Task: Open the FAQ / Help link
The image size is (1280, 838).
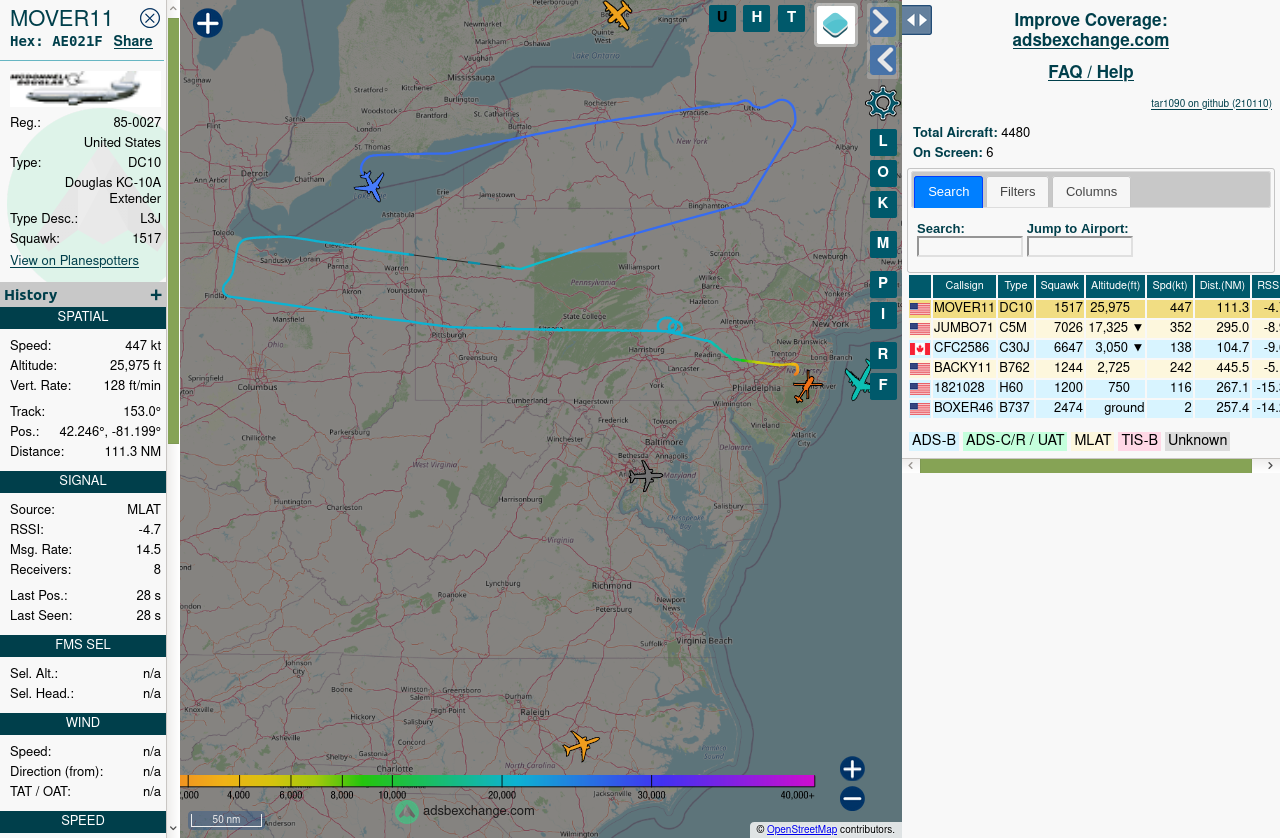Action: tap(1090, 72)
